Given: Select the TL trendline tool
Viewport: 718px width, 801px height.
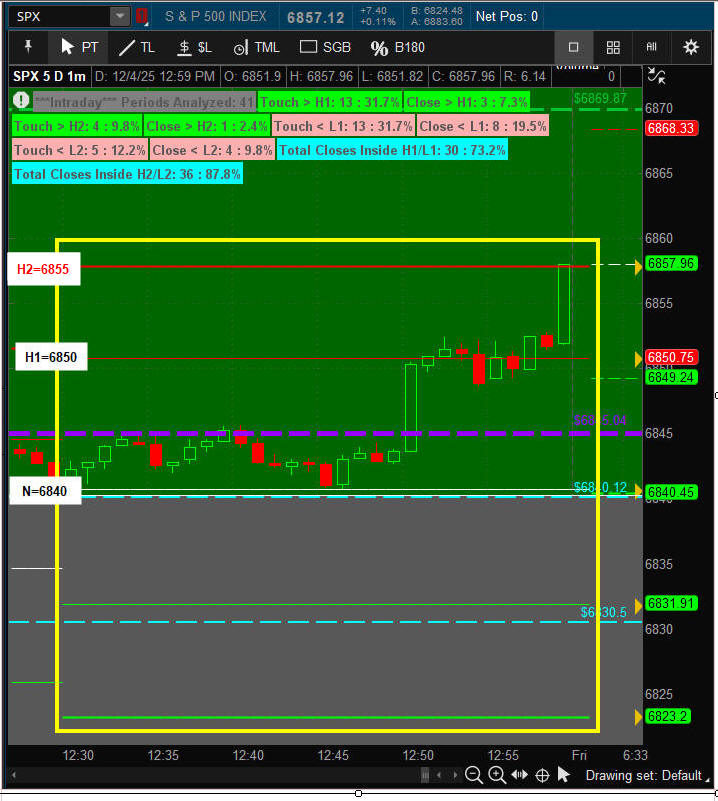Looking at the screenshot, I should [137, 47].
